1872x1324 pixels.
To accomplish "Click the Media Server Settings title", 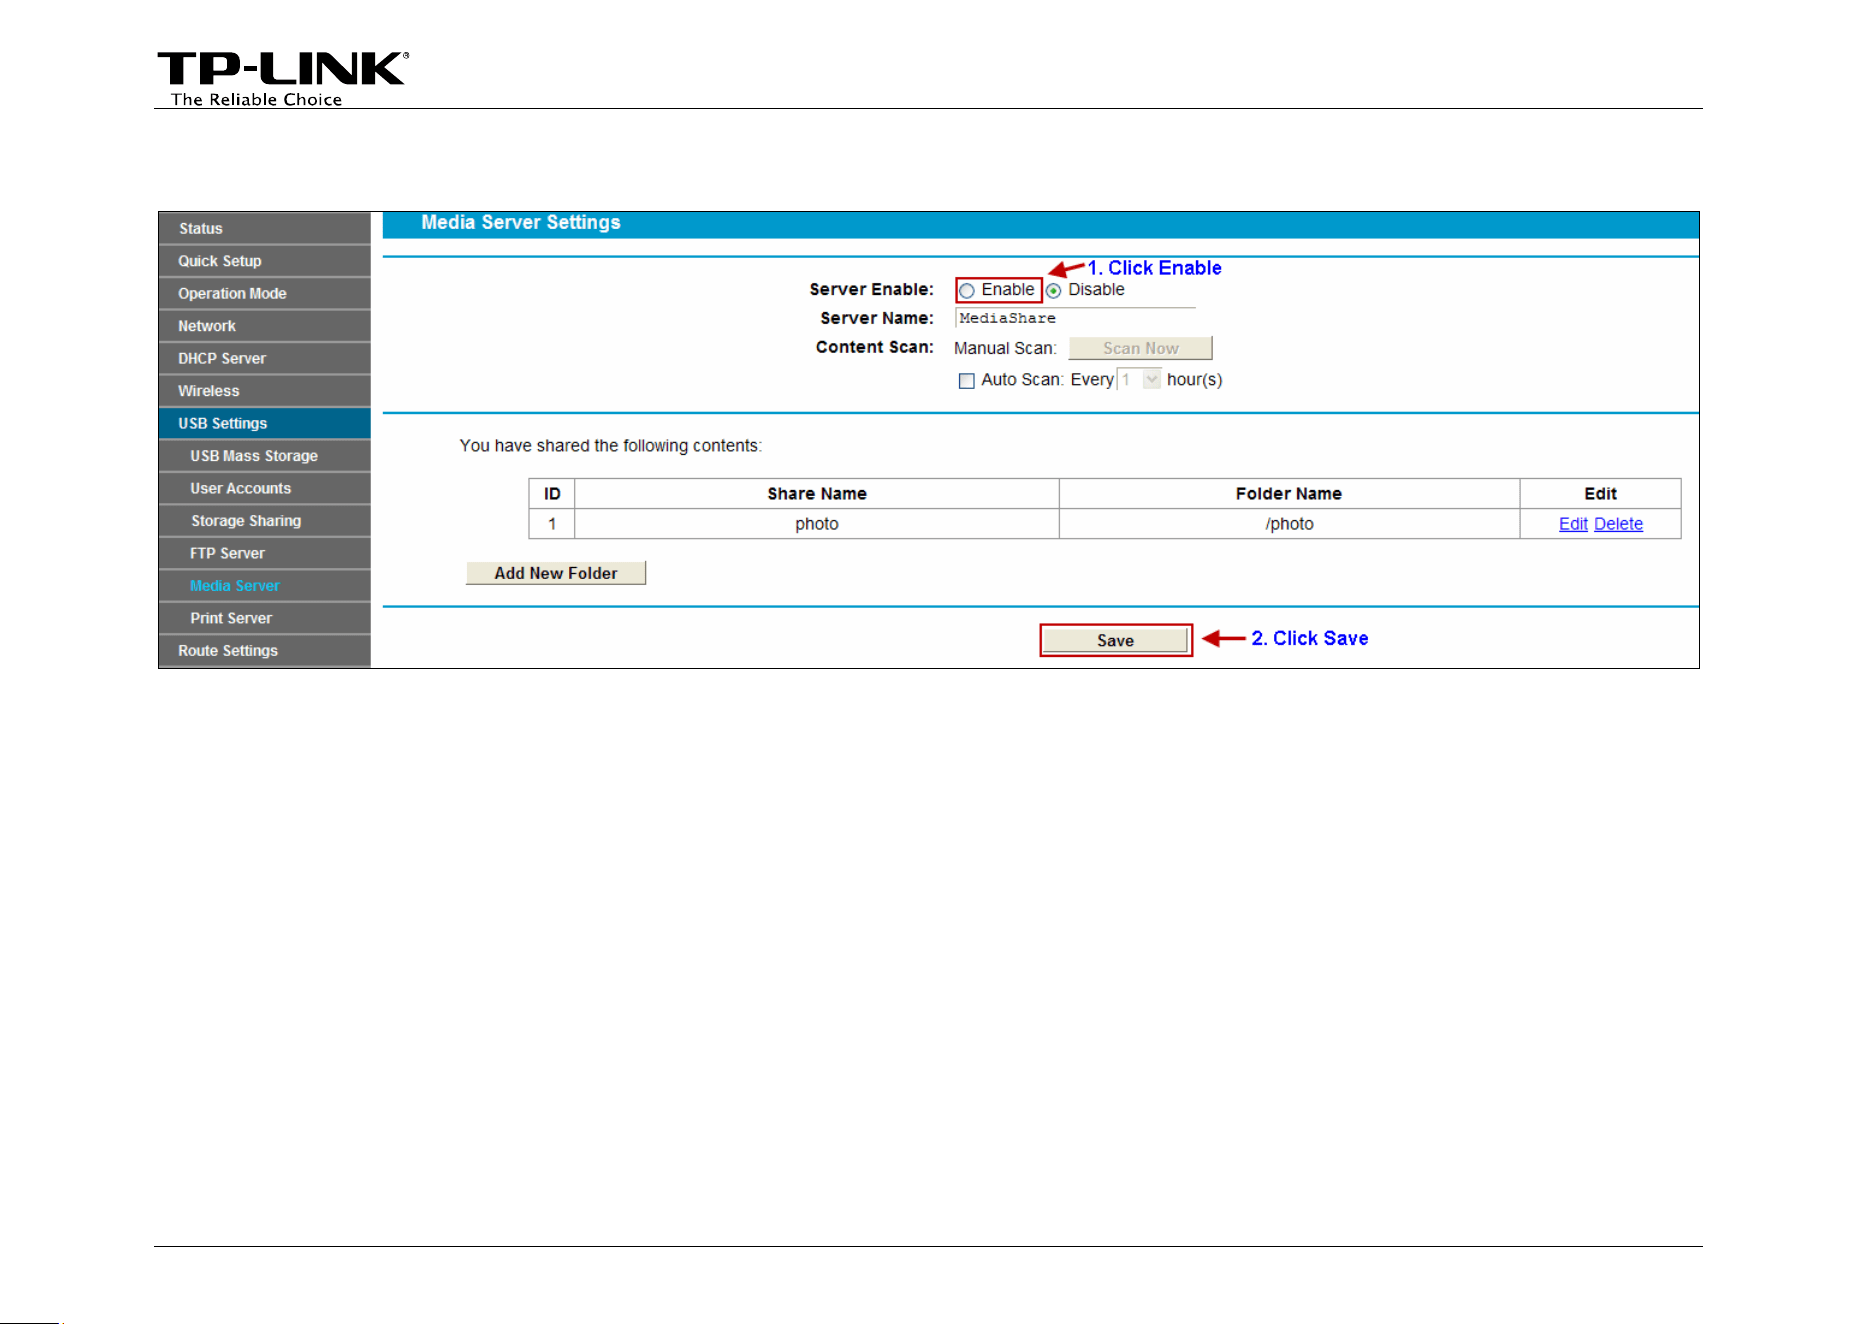I will pos(521,223).
